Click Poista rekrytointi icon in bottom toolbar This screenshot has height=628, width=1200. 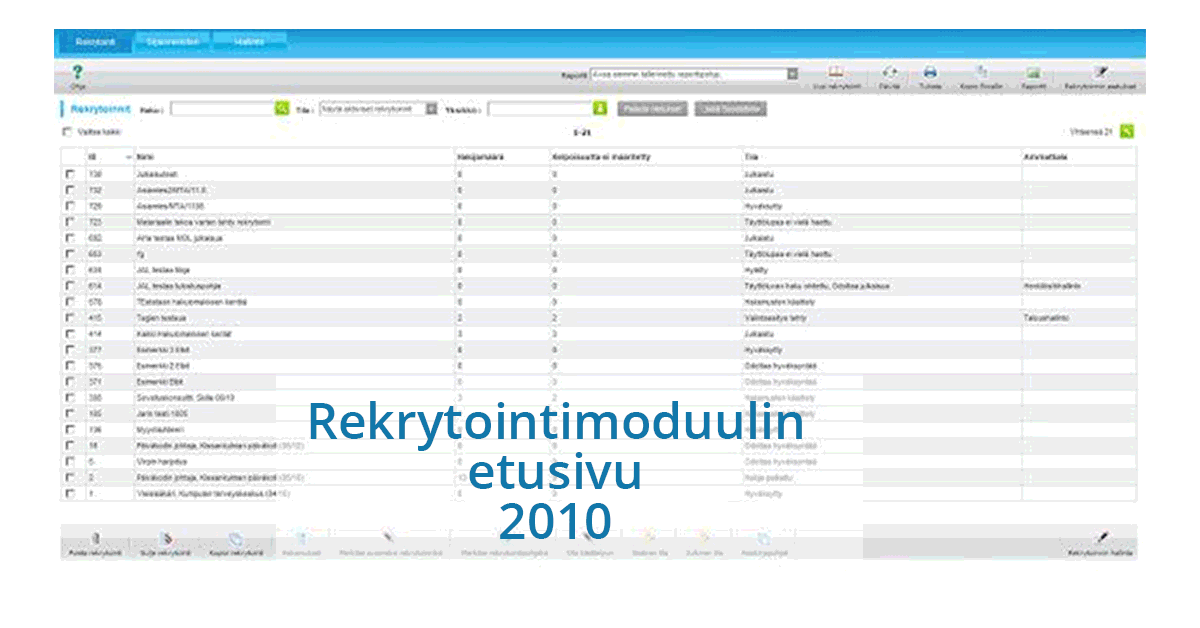(x=95, y=539)
